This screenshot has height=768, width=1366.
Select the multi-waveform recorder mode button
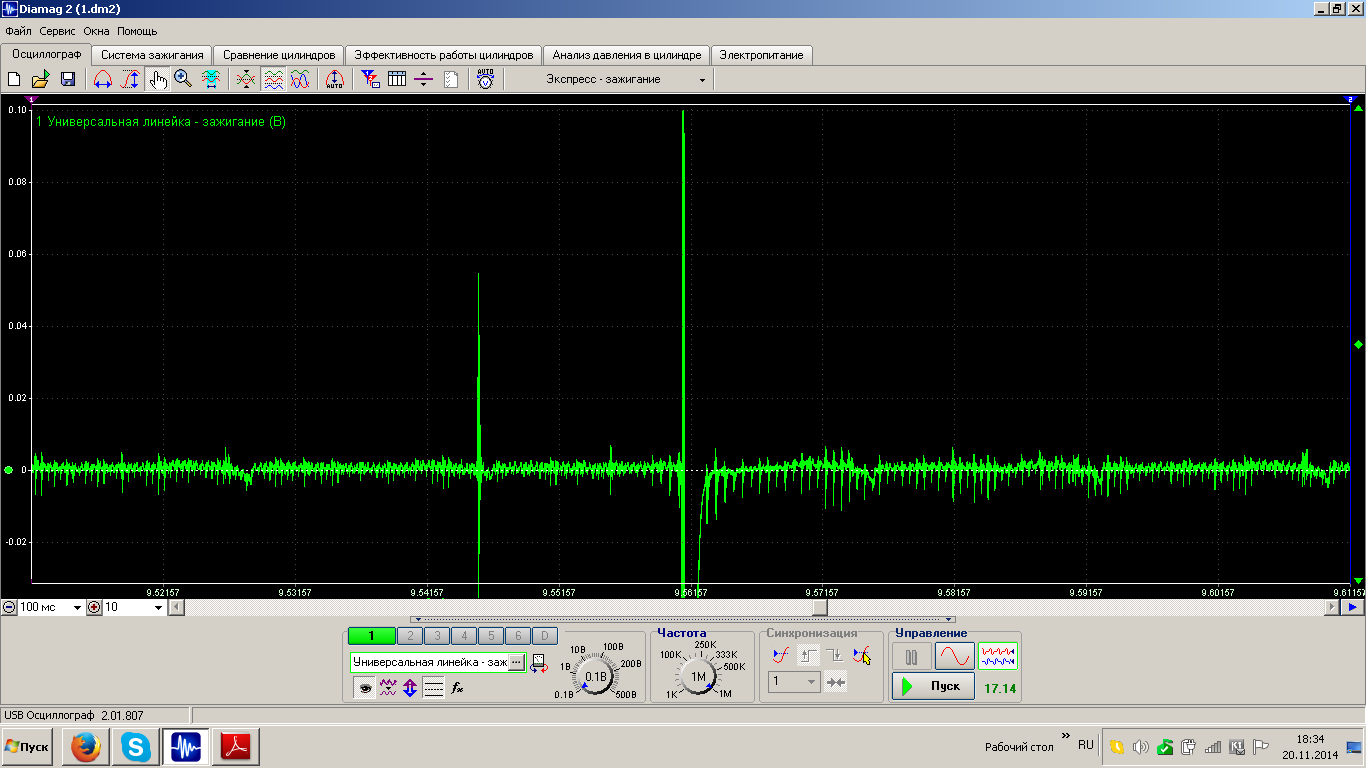[x=998, y=656]
